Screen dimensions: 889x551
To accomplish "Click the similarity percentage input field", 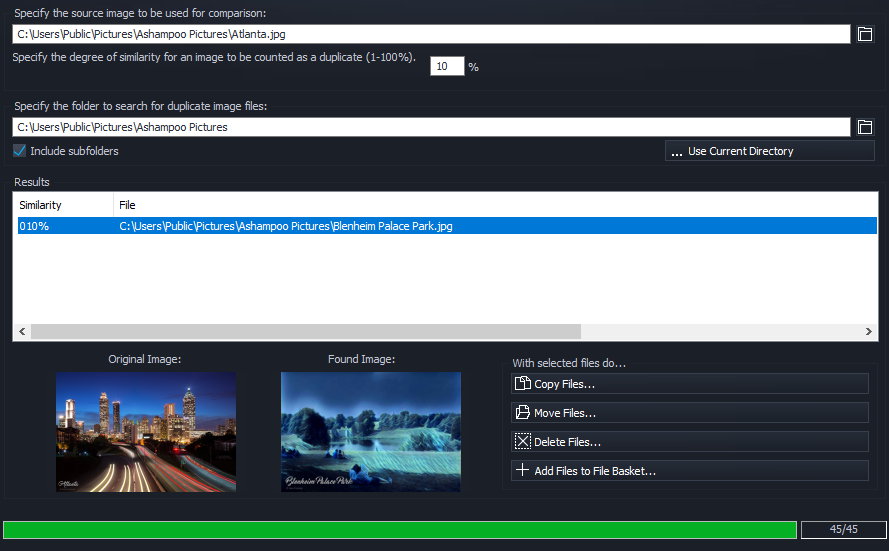I will click(447, 67).
